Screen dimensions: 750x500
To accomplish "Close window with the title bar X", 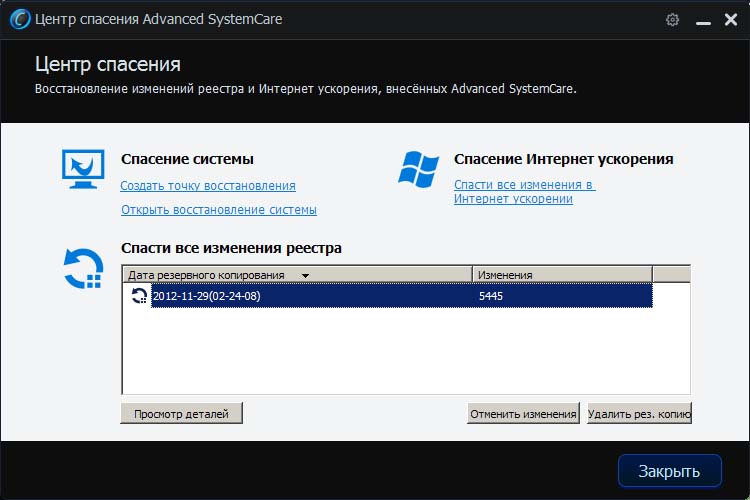I will 731,20.
